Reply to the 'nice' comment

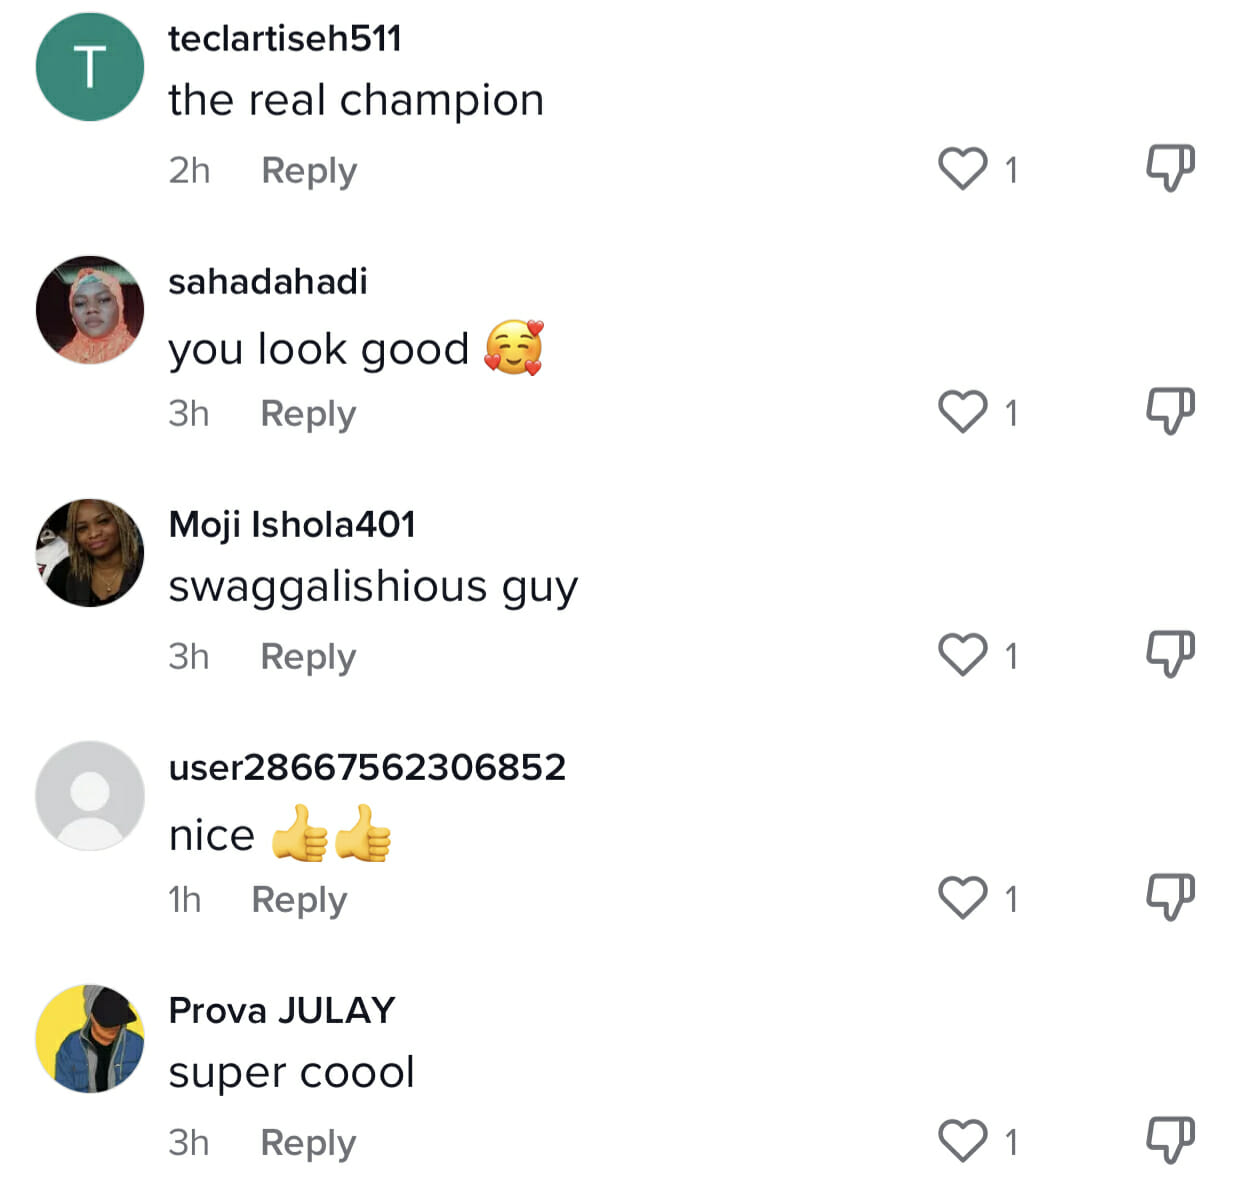coord(299,900)
